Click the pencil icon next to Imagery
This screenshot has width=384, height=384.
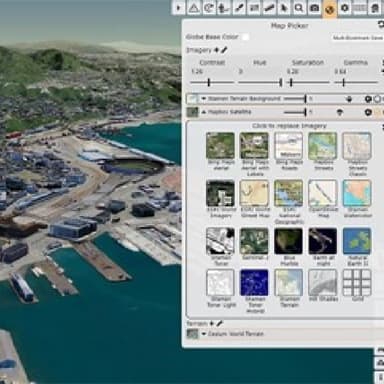pos(224,50)
